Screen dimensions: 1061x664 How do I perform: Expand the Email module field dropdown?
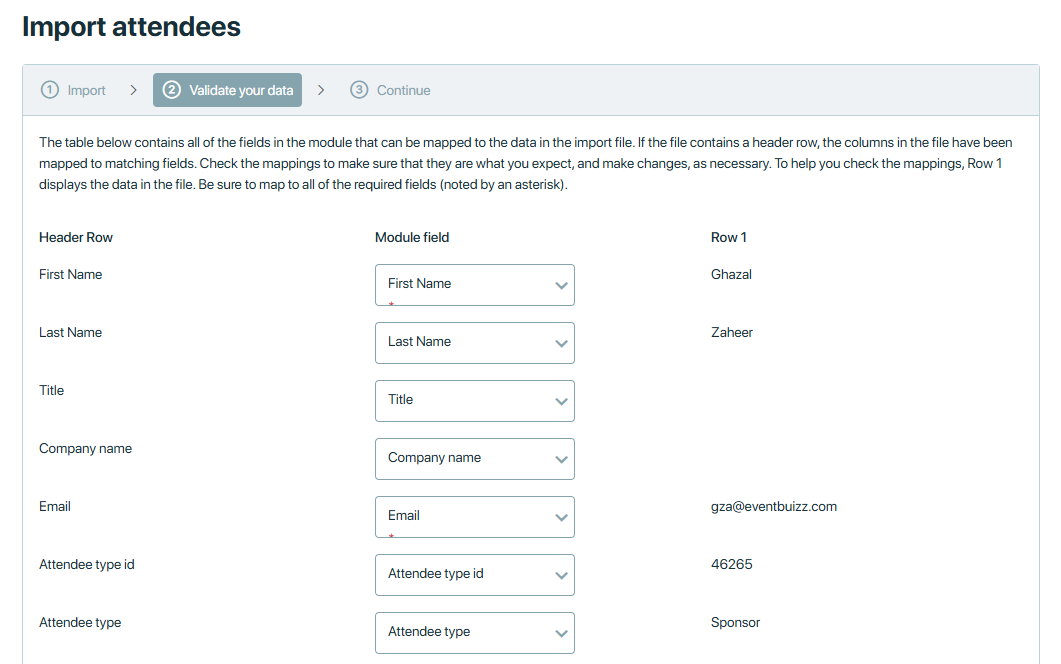474,517
